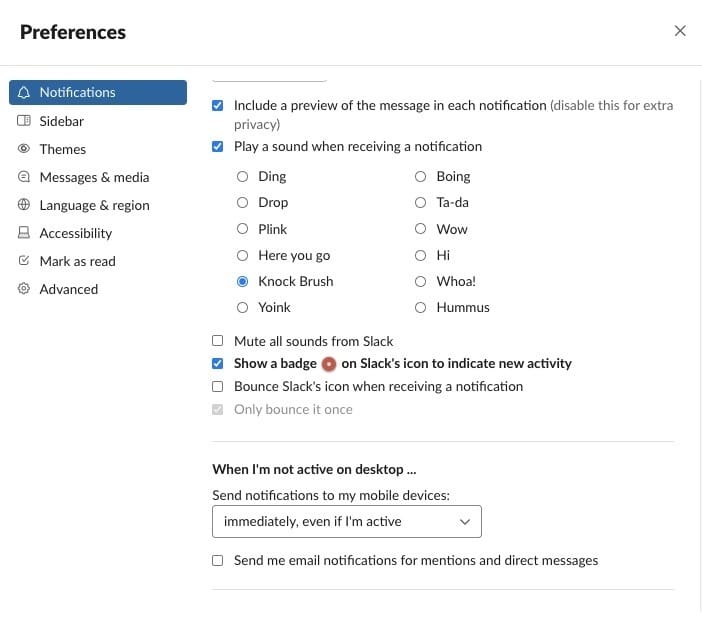
Task: Enable email notifications for mentions checkbox
Action: point(218,561)
